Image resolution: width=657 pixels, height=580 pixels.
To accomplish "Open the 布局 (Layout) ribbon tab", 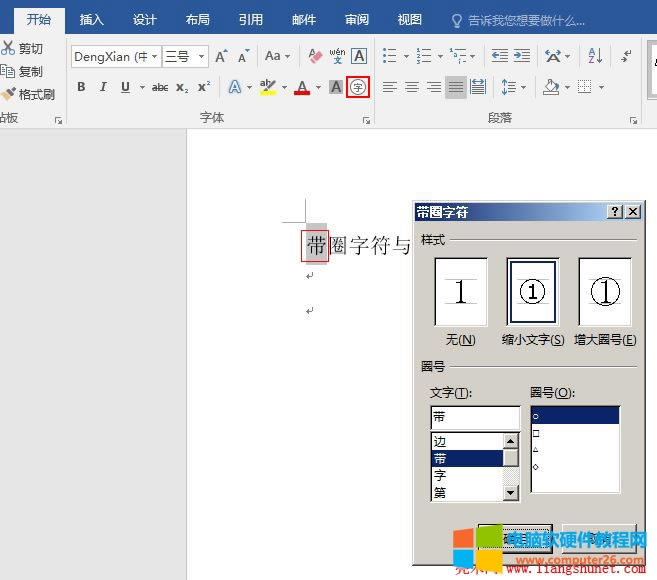I will click(x=198, y=20).
